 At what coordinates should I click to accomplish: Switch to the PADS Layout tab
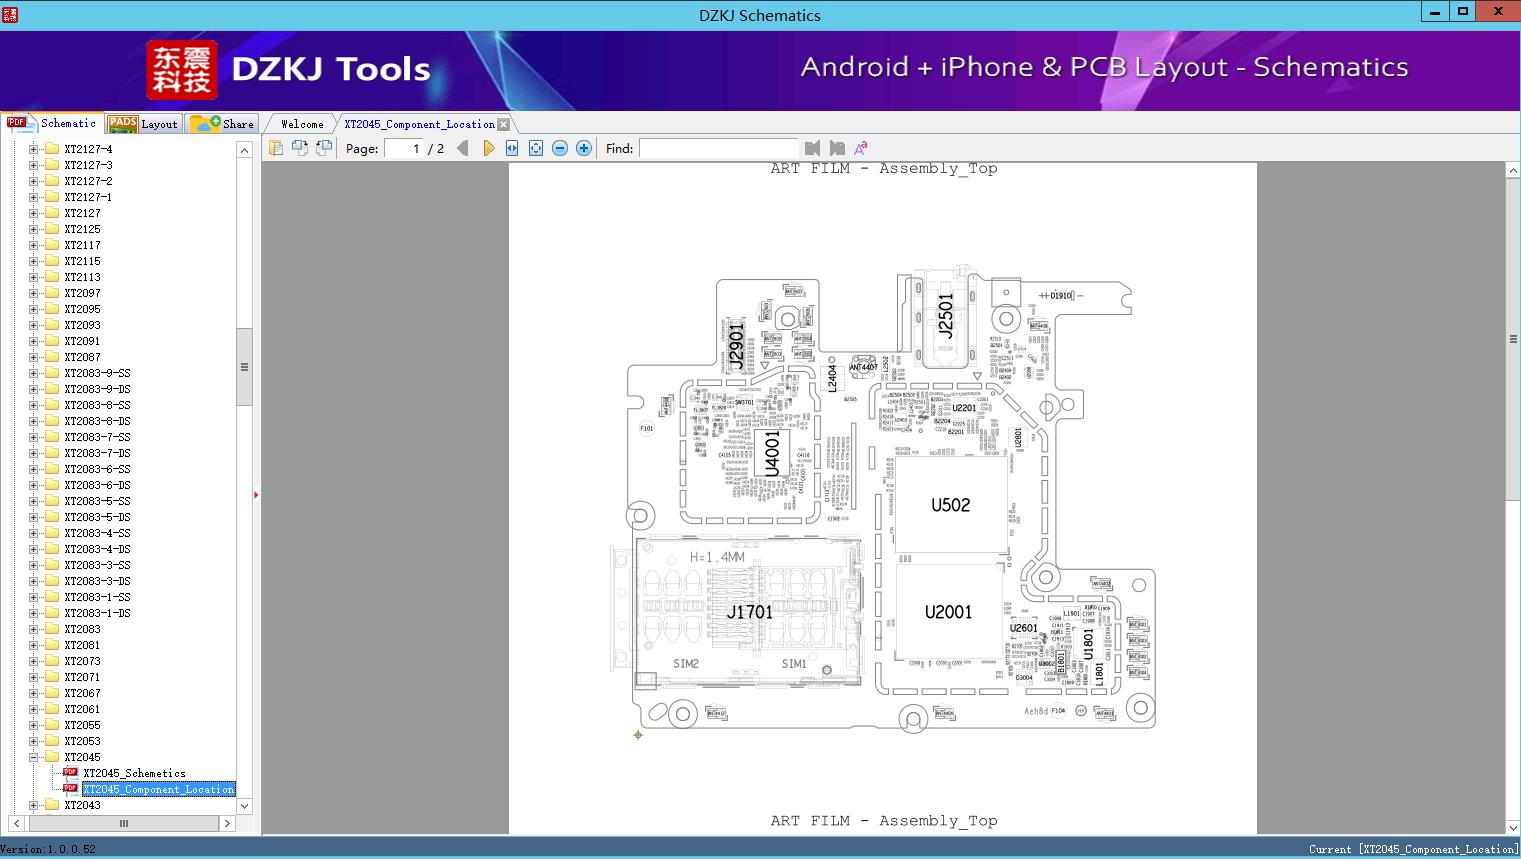[143, 123]
